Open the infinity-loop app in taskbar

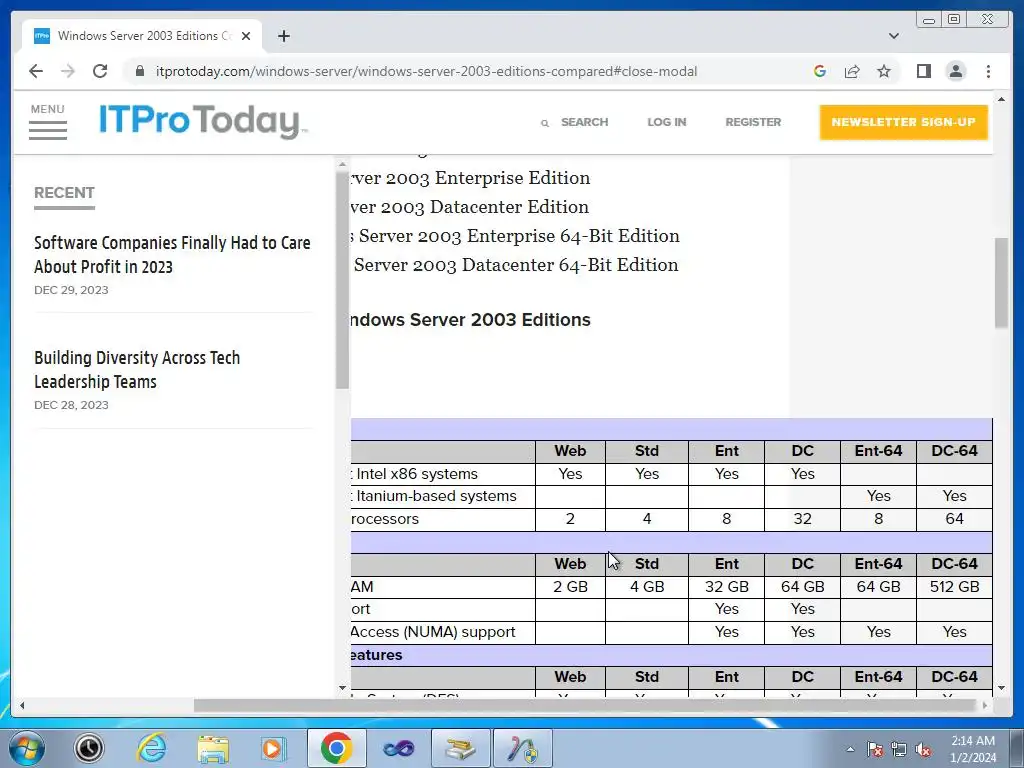398,748
